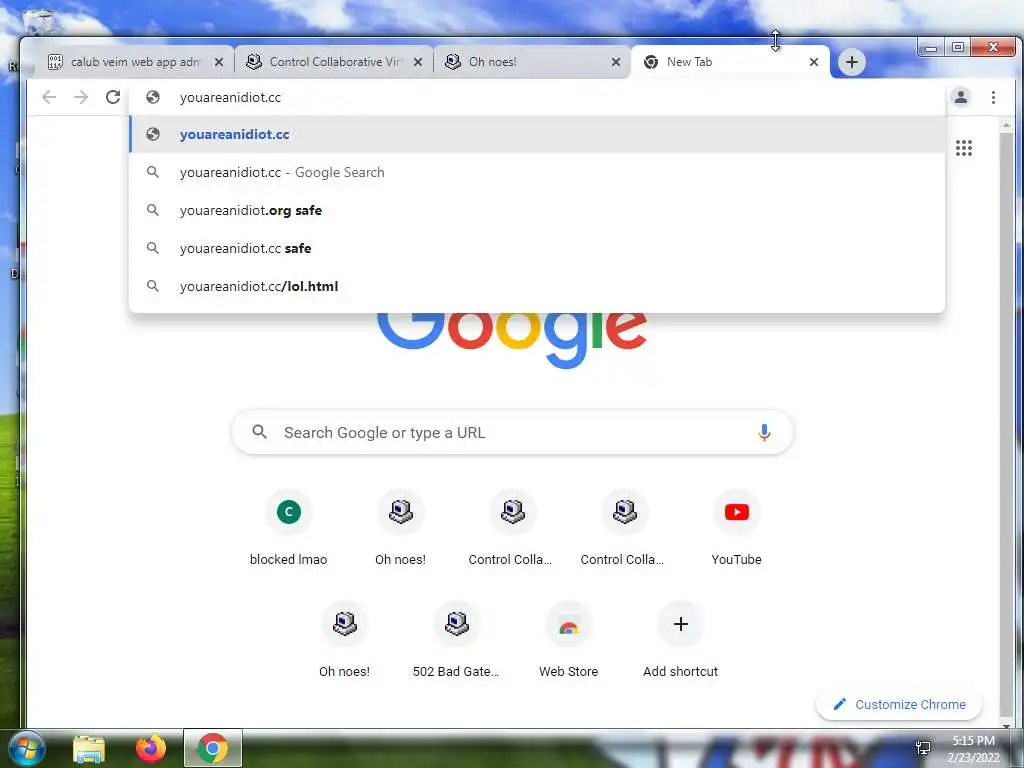1024x768 pixels.
Task: Click the page scrollbar up arrow
Action: tap(1006, 125)
